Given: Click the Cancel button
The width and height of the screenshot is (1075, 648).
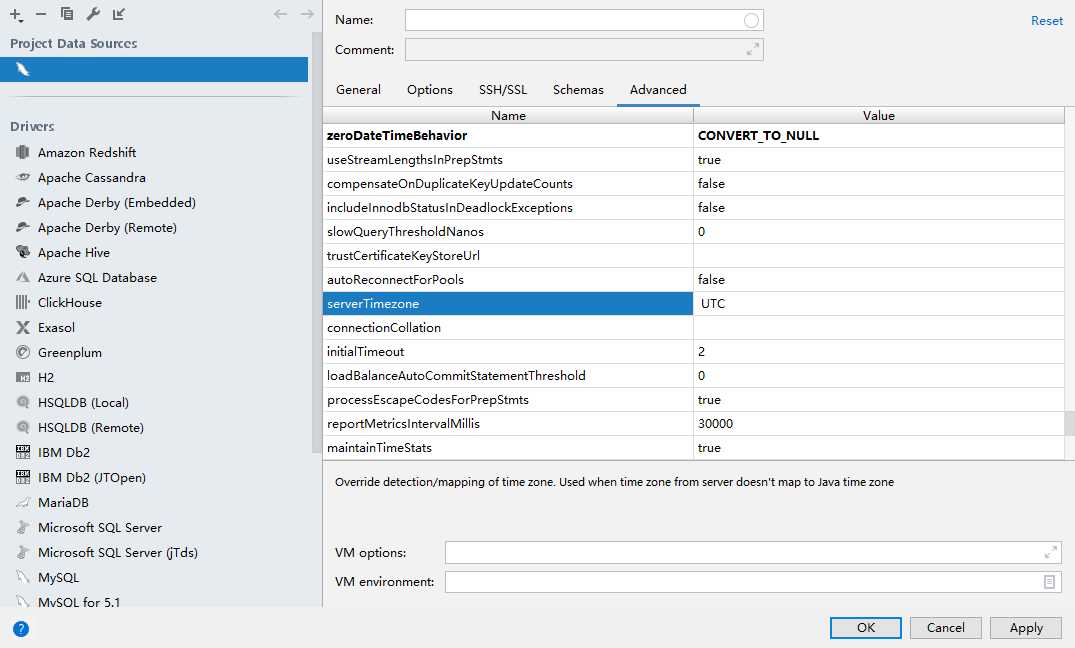Looking at the screenshot, I should click(x=945, y=627).
